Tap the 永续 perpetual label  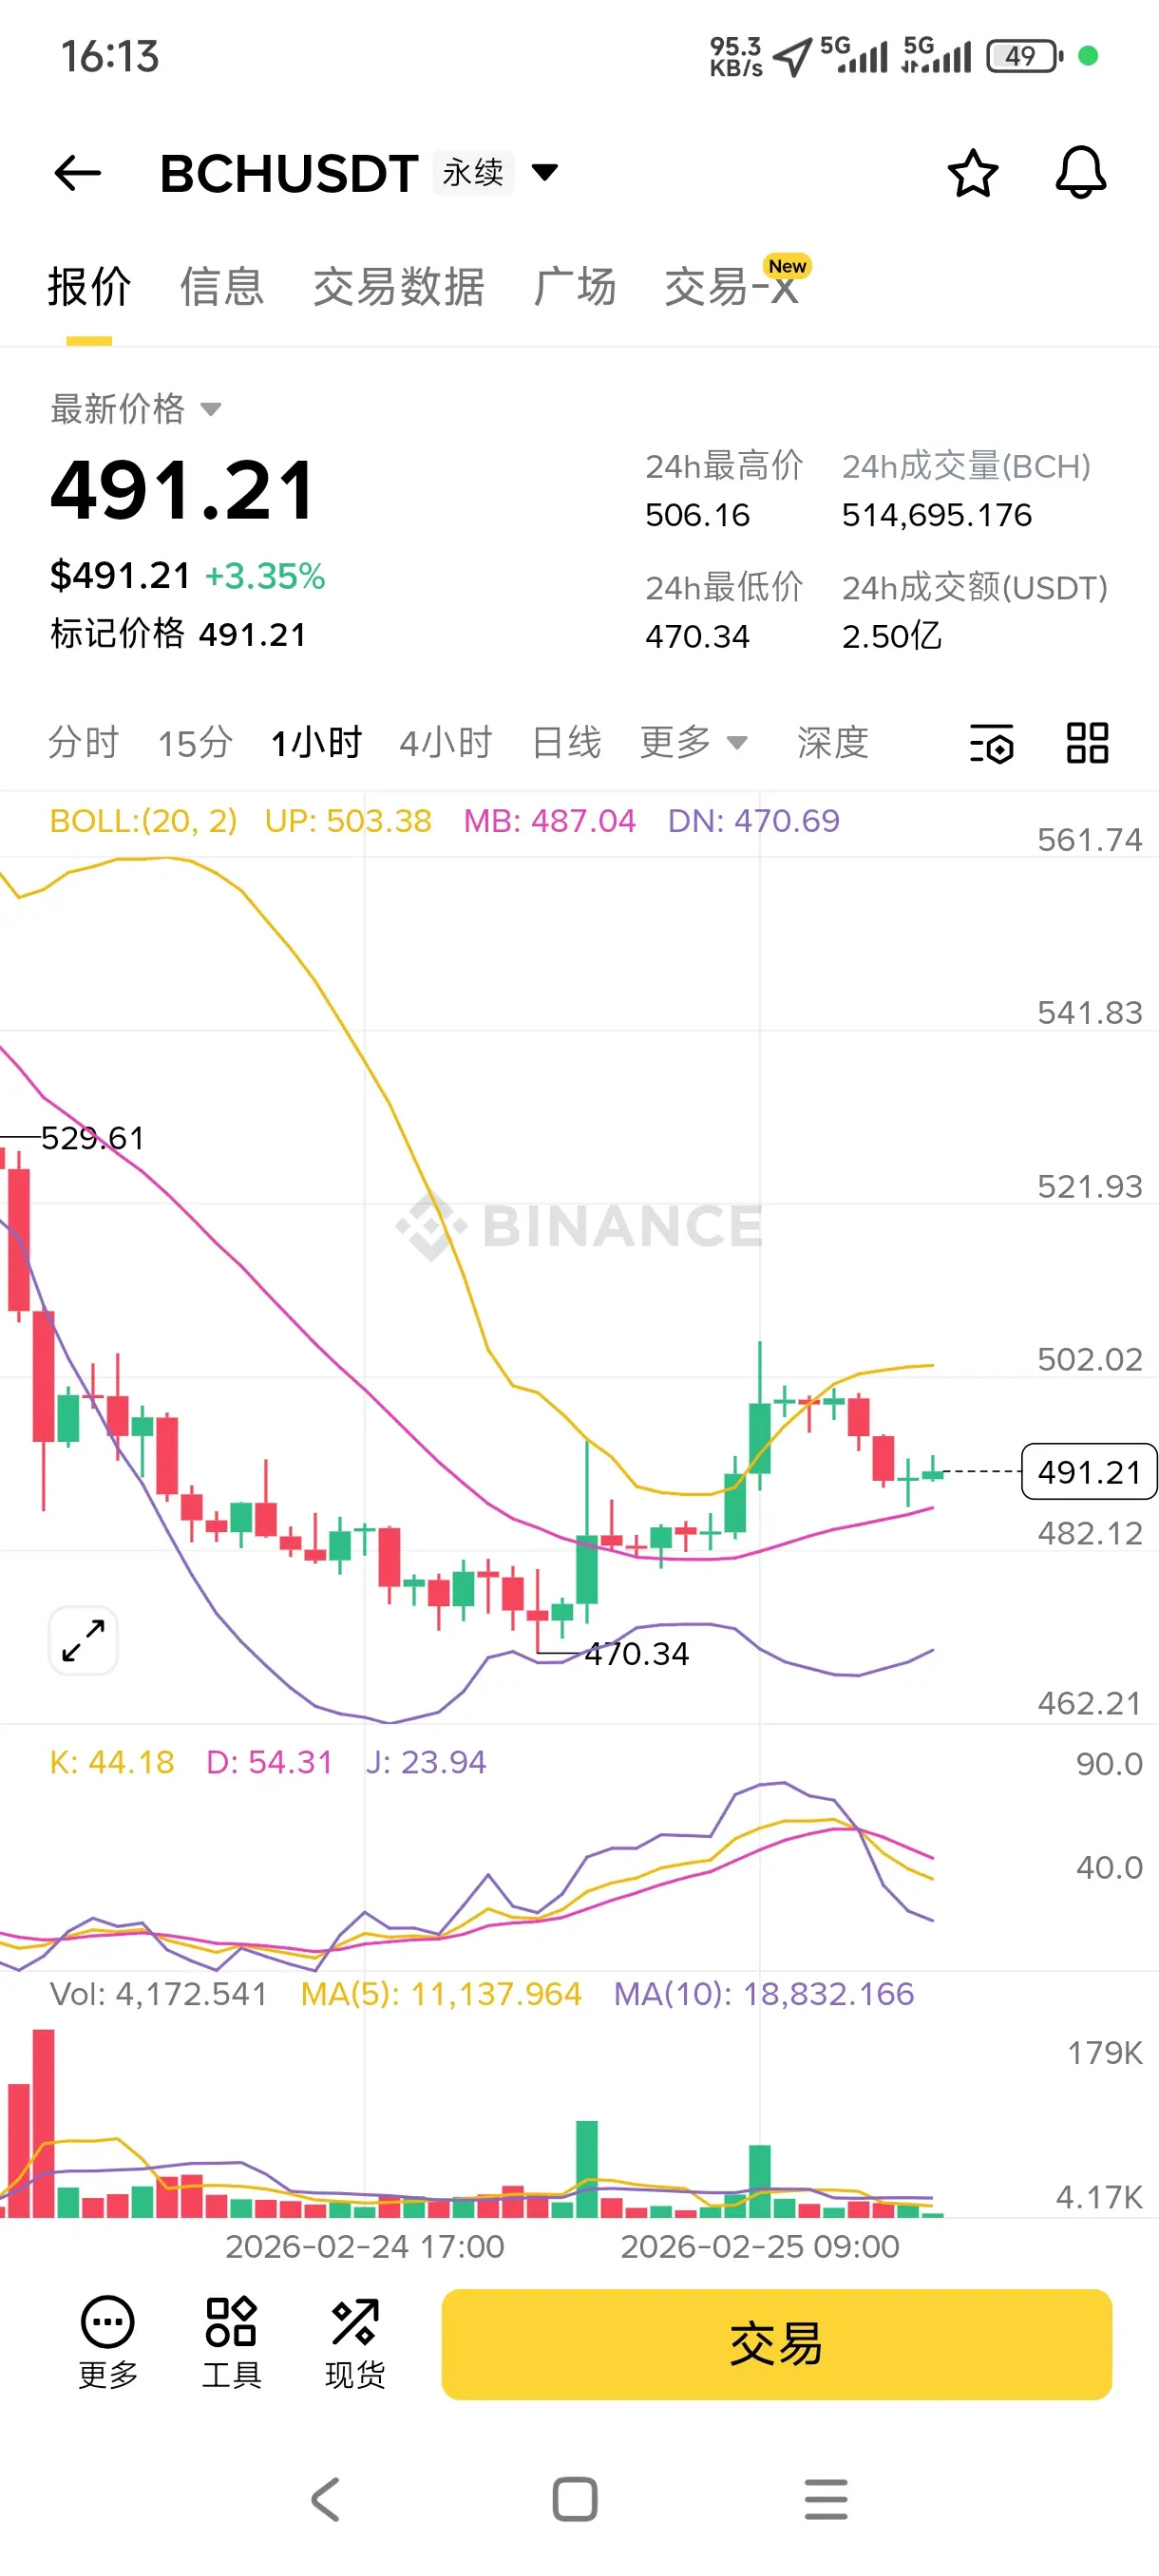pos(473,173)
